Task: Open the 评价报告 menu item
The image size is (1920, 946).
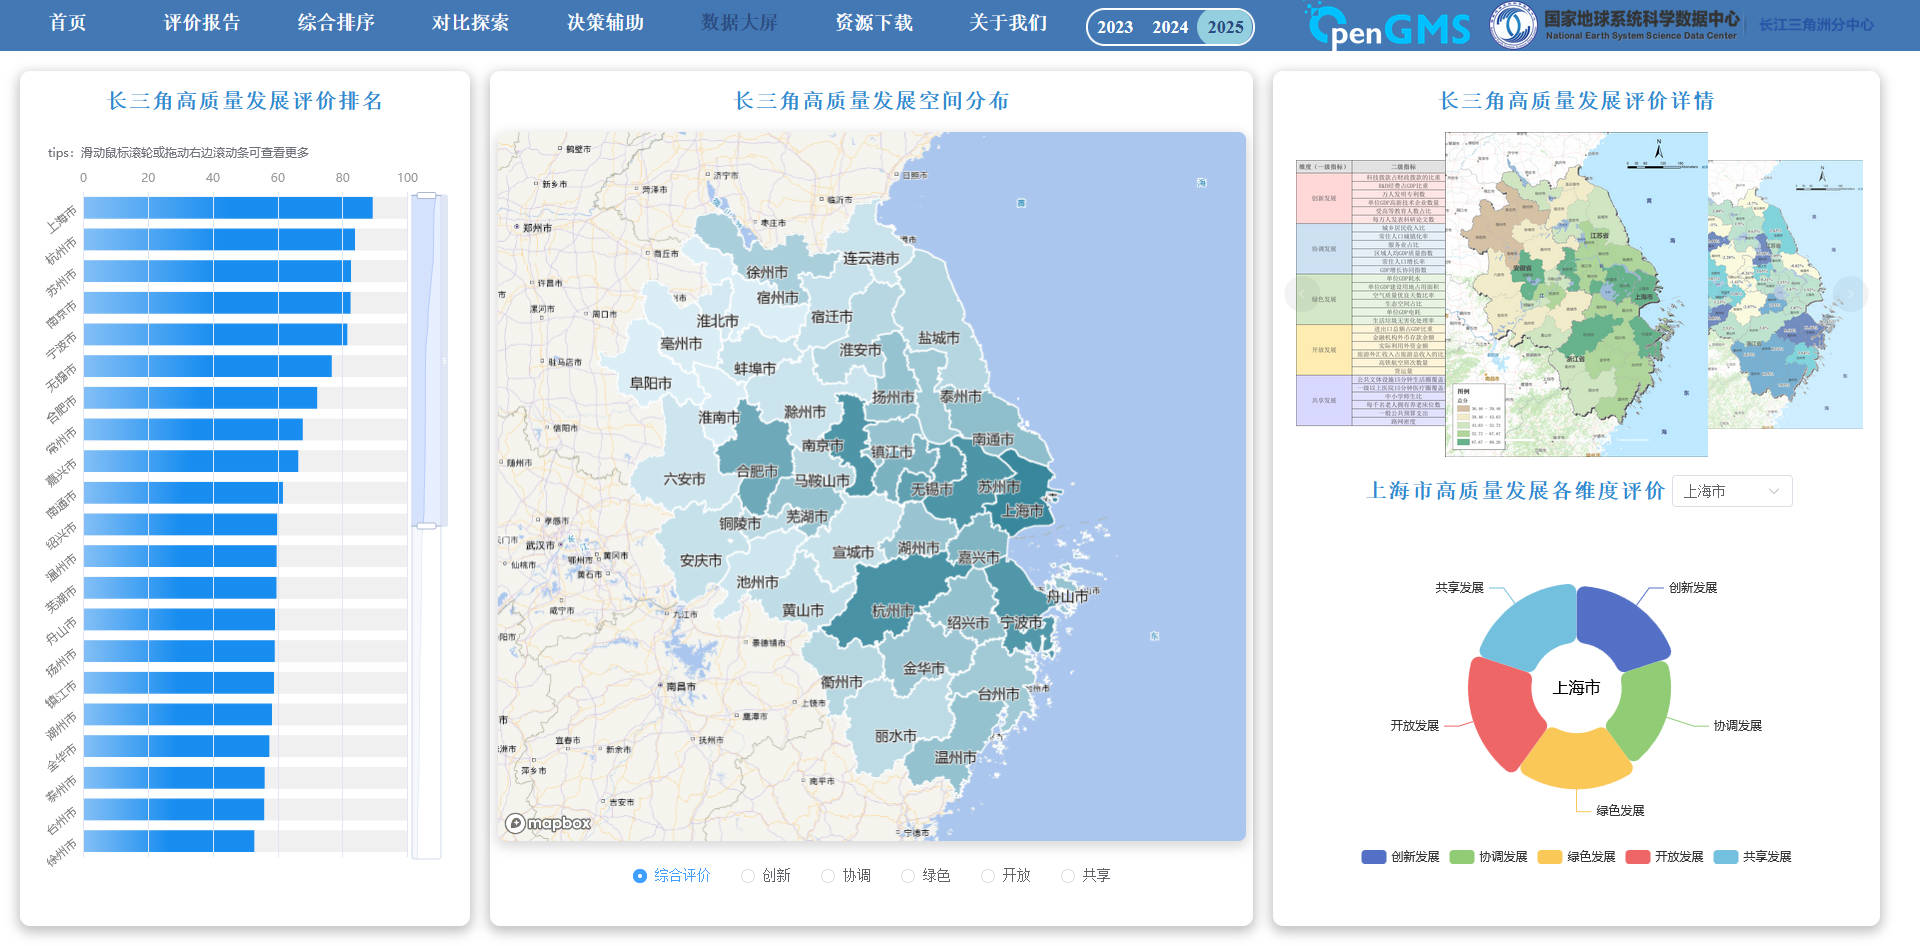Action: 202,23
